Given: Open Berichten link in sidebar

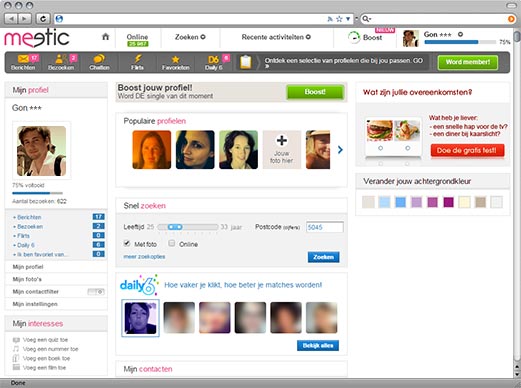Looking at the screenshot, I should [x=29, y=217].
